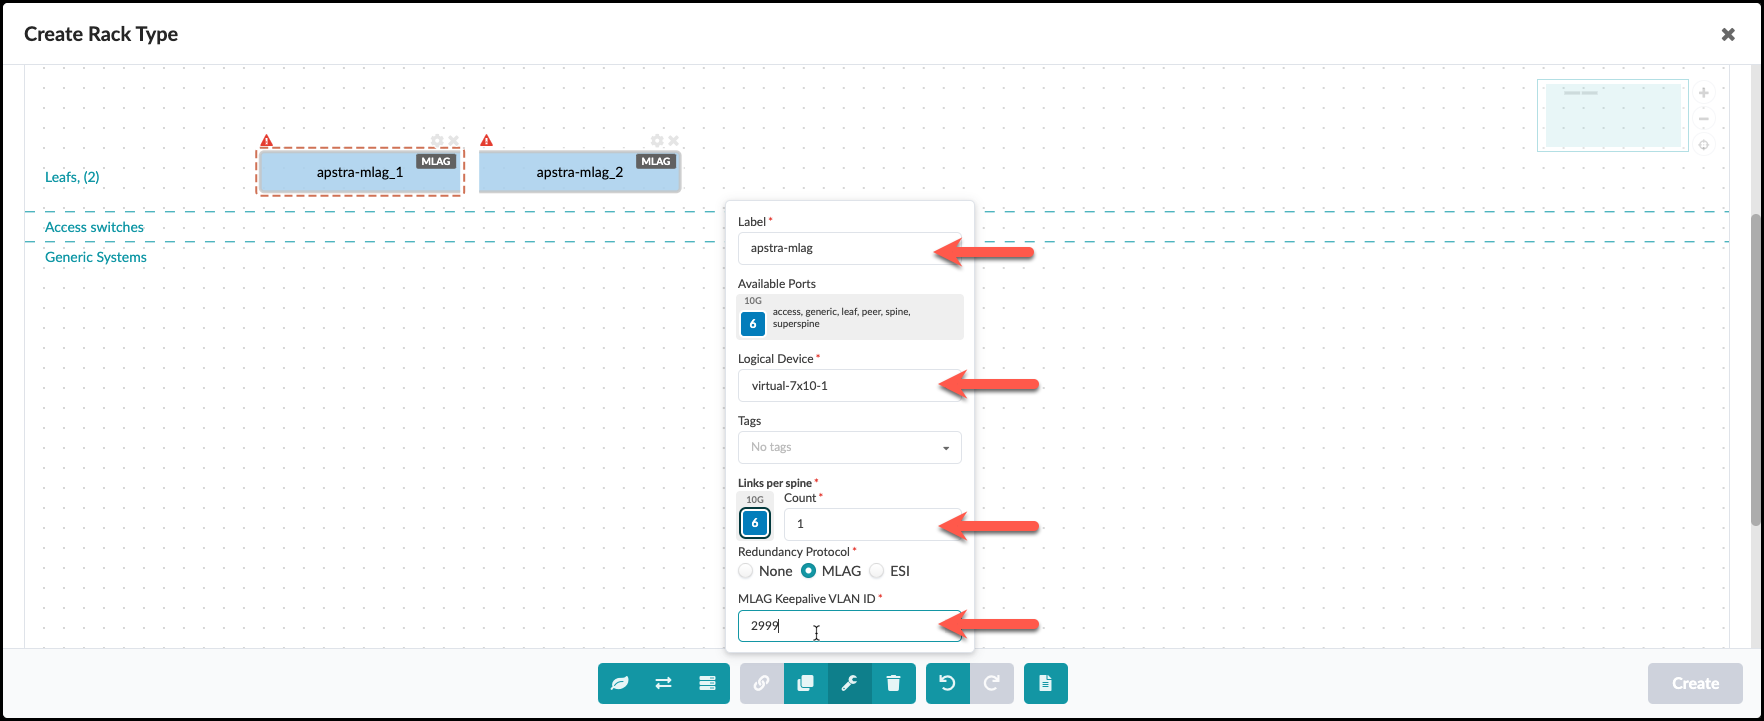The width and height of the screenshot is (1764, 721).
Task: Click the swap arrows icon in bottom toolbar
Action: coord(663,684)
